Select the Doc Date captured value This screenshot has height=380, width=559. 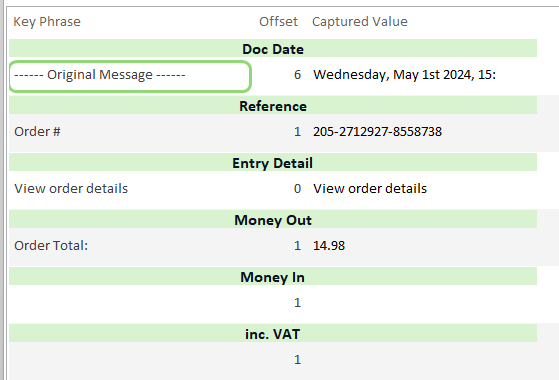[x=404, y=75]
